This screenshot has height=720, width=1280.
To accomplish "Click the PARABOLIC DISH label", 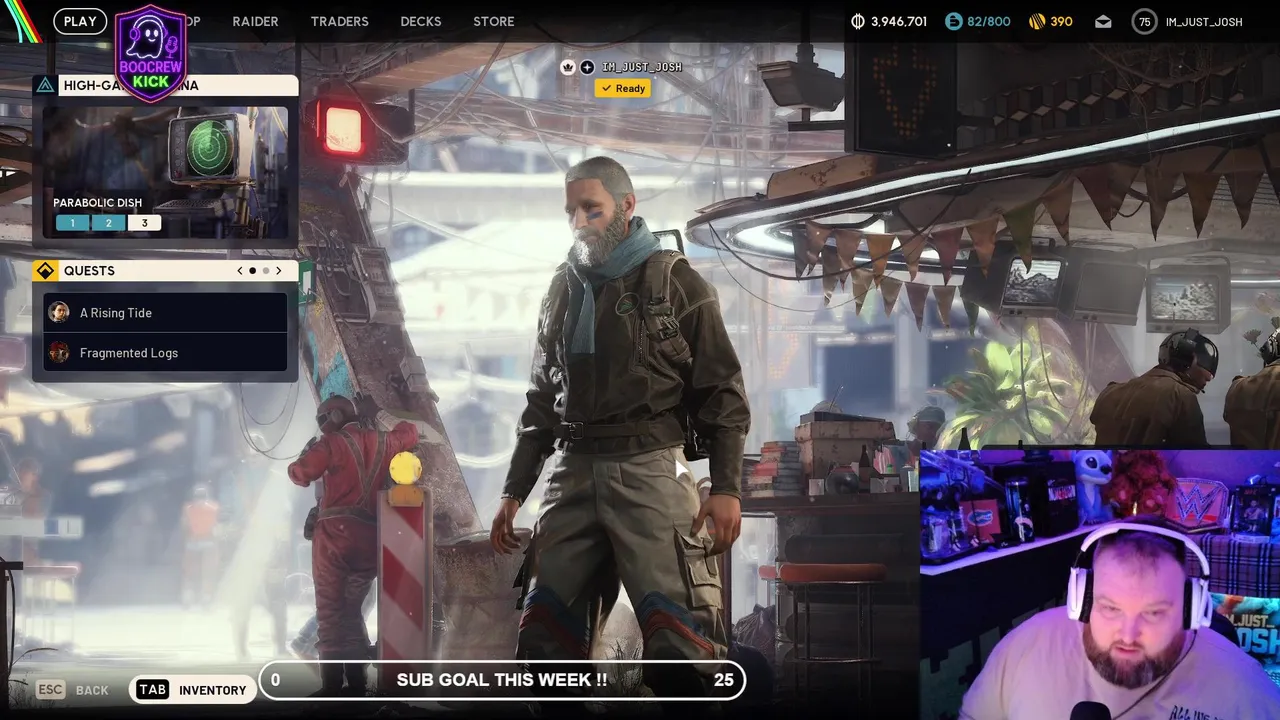I will pyautogui.click(x=97, y=203).
